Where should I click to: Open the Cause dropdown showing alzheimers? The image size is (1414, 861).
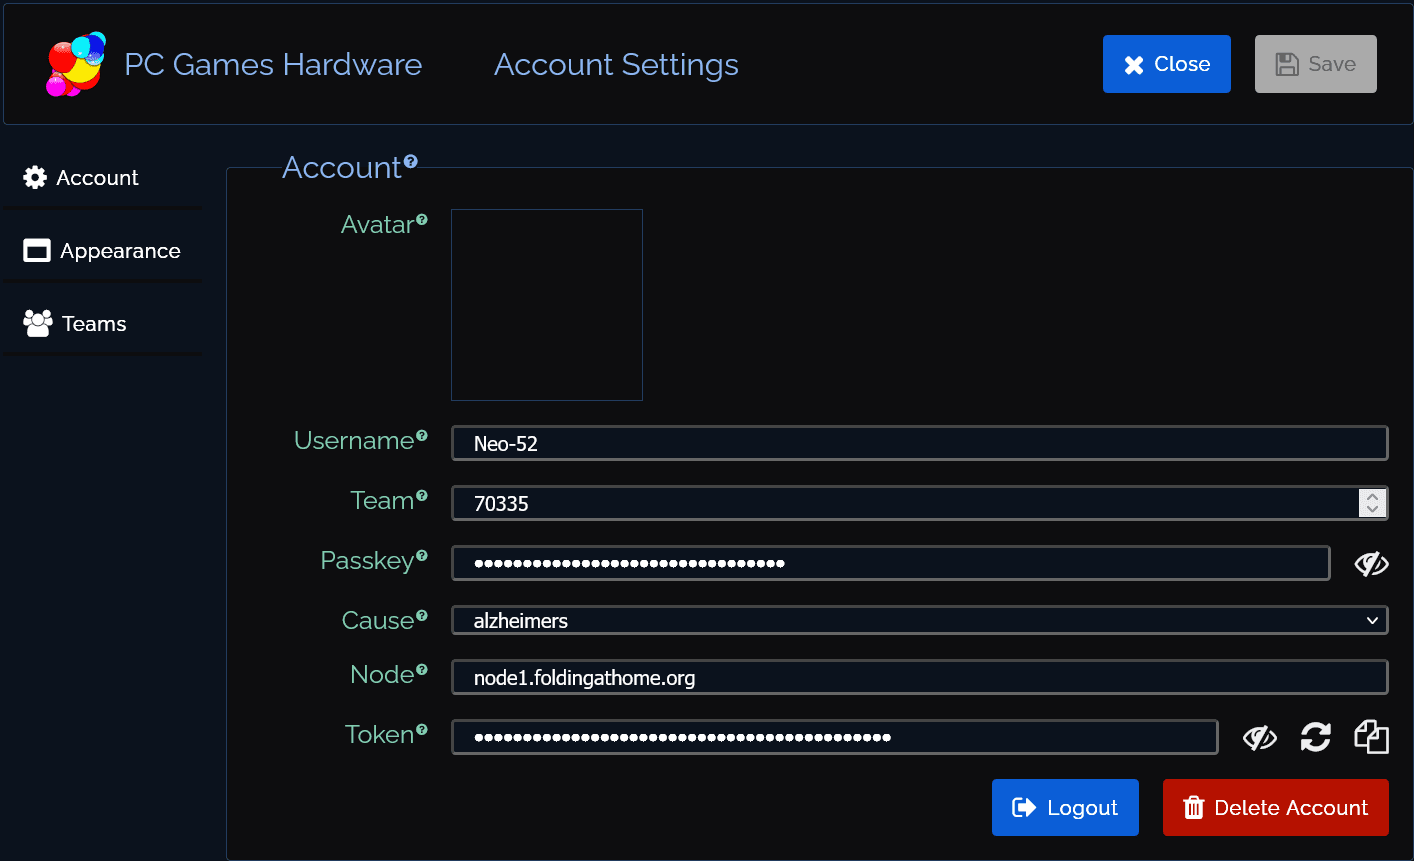click(x=919, y=621)
